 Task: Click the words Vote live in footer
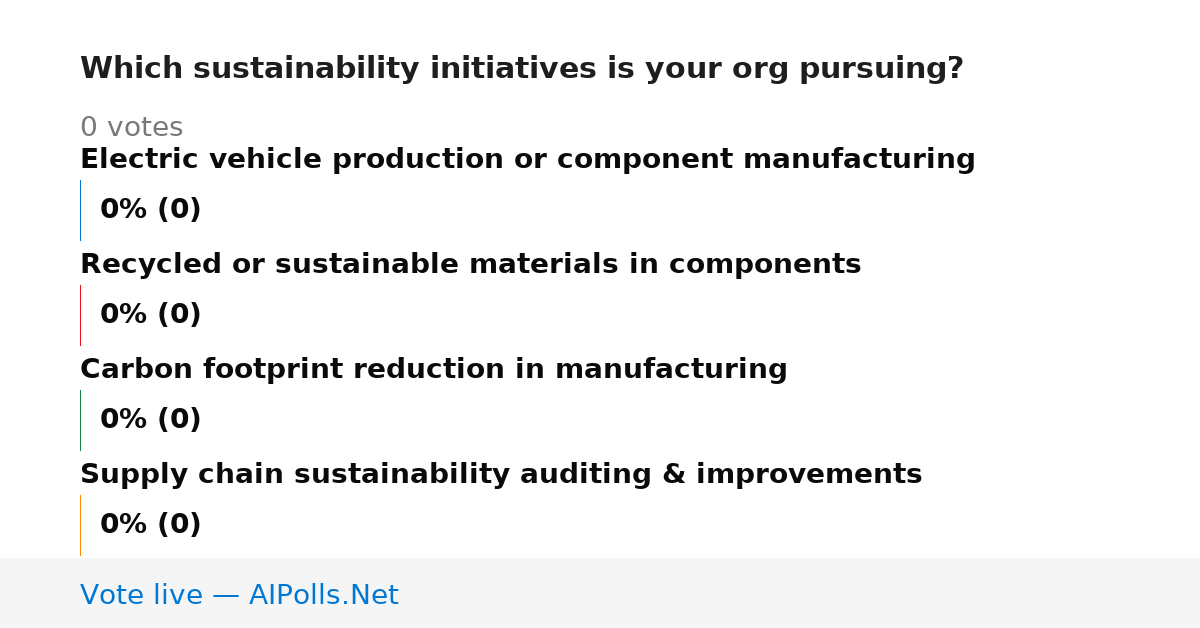click(141, 595)
